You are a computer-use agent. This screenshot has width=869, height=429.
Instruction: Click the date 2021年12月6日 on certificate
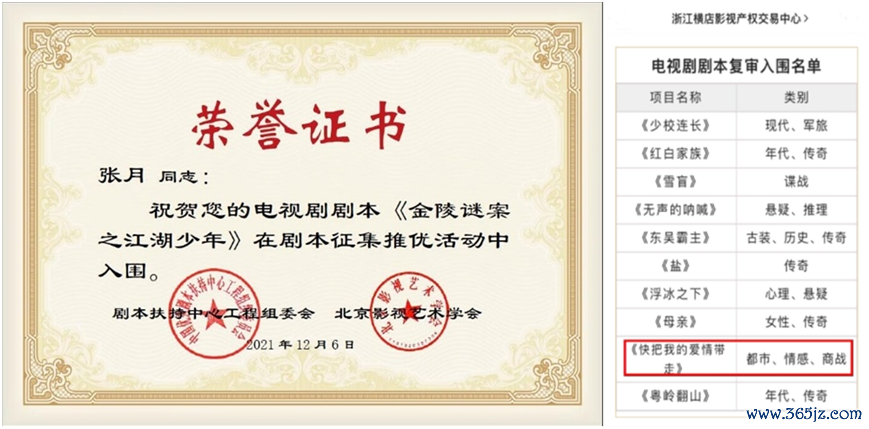[x=300, y=345]
